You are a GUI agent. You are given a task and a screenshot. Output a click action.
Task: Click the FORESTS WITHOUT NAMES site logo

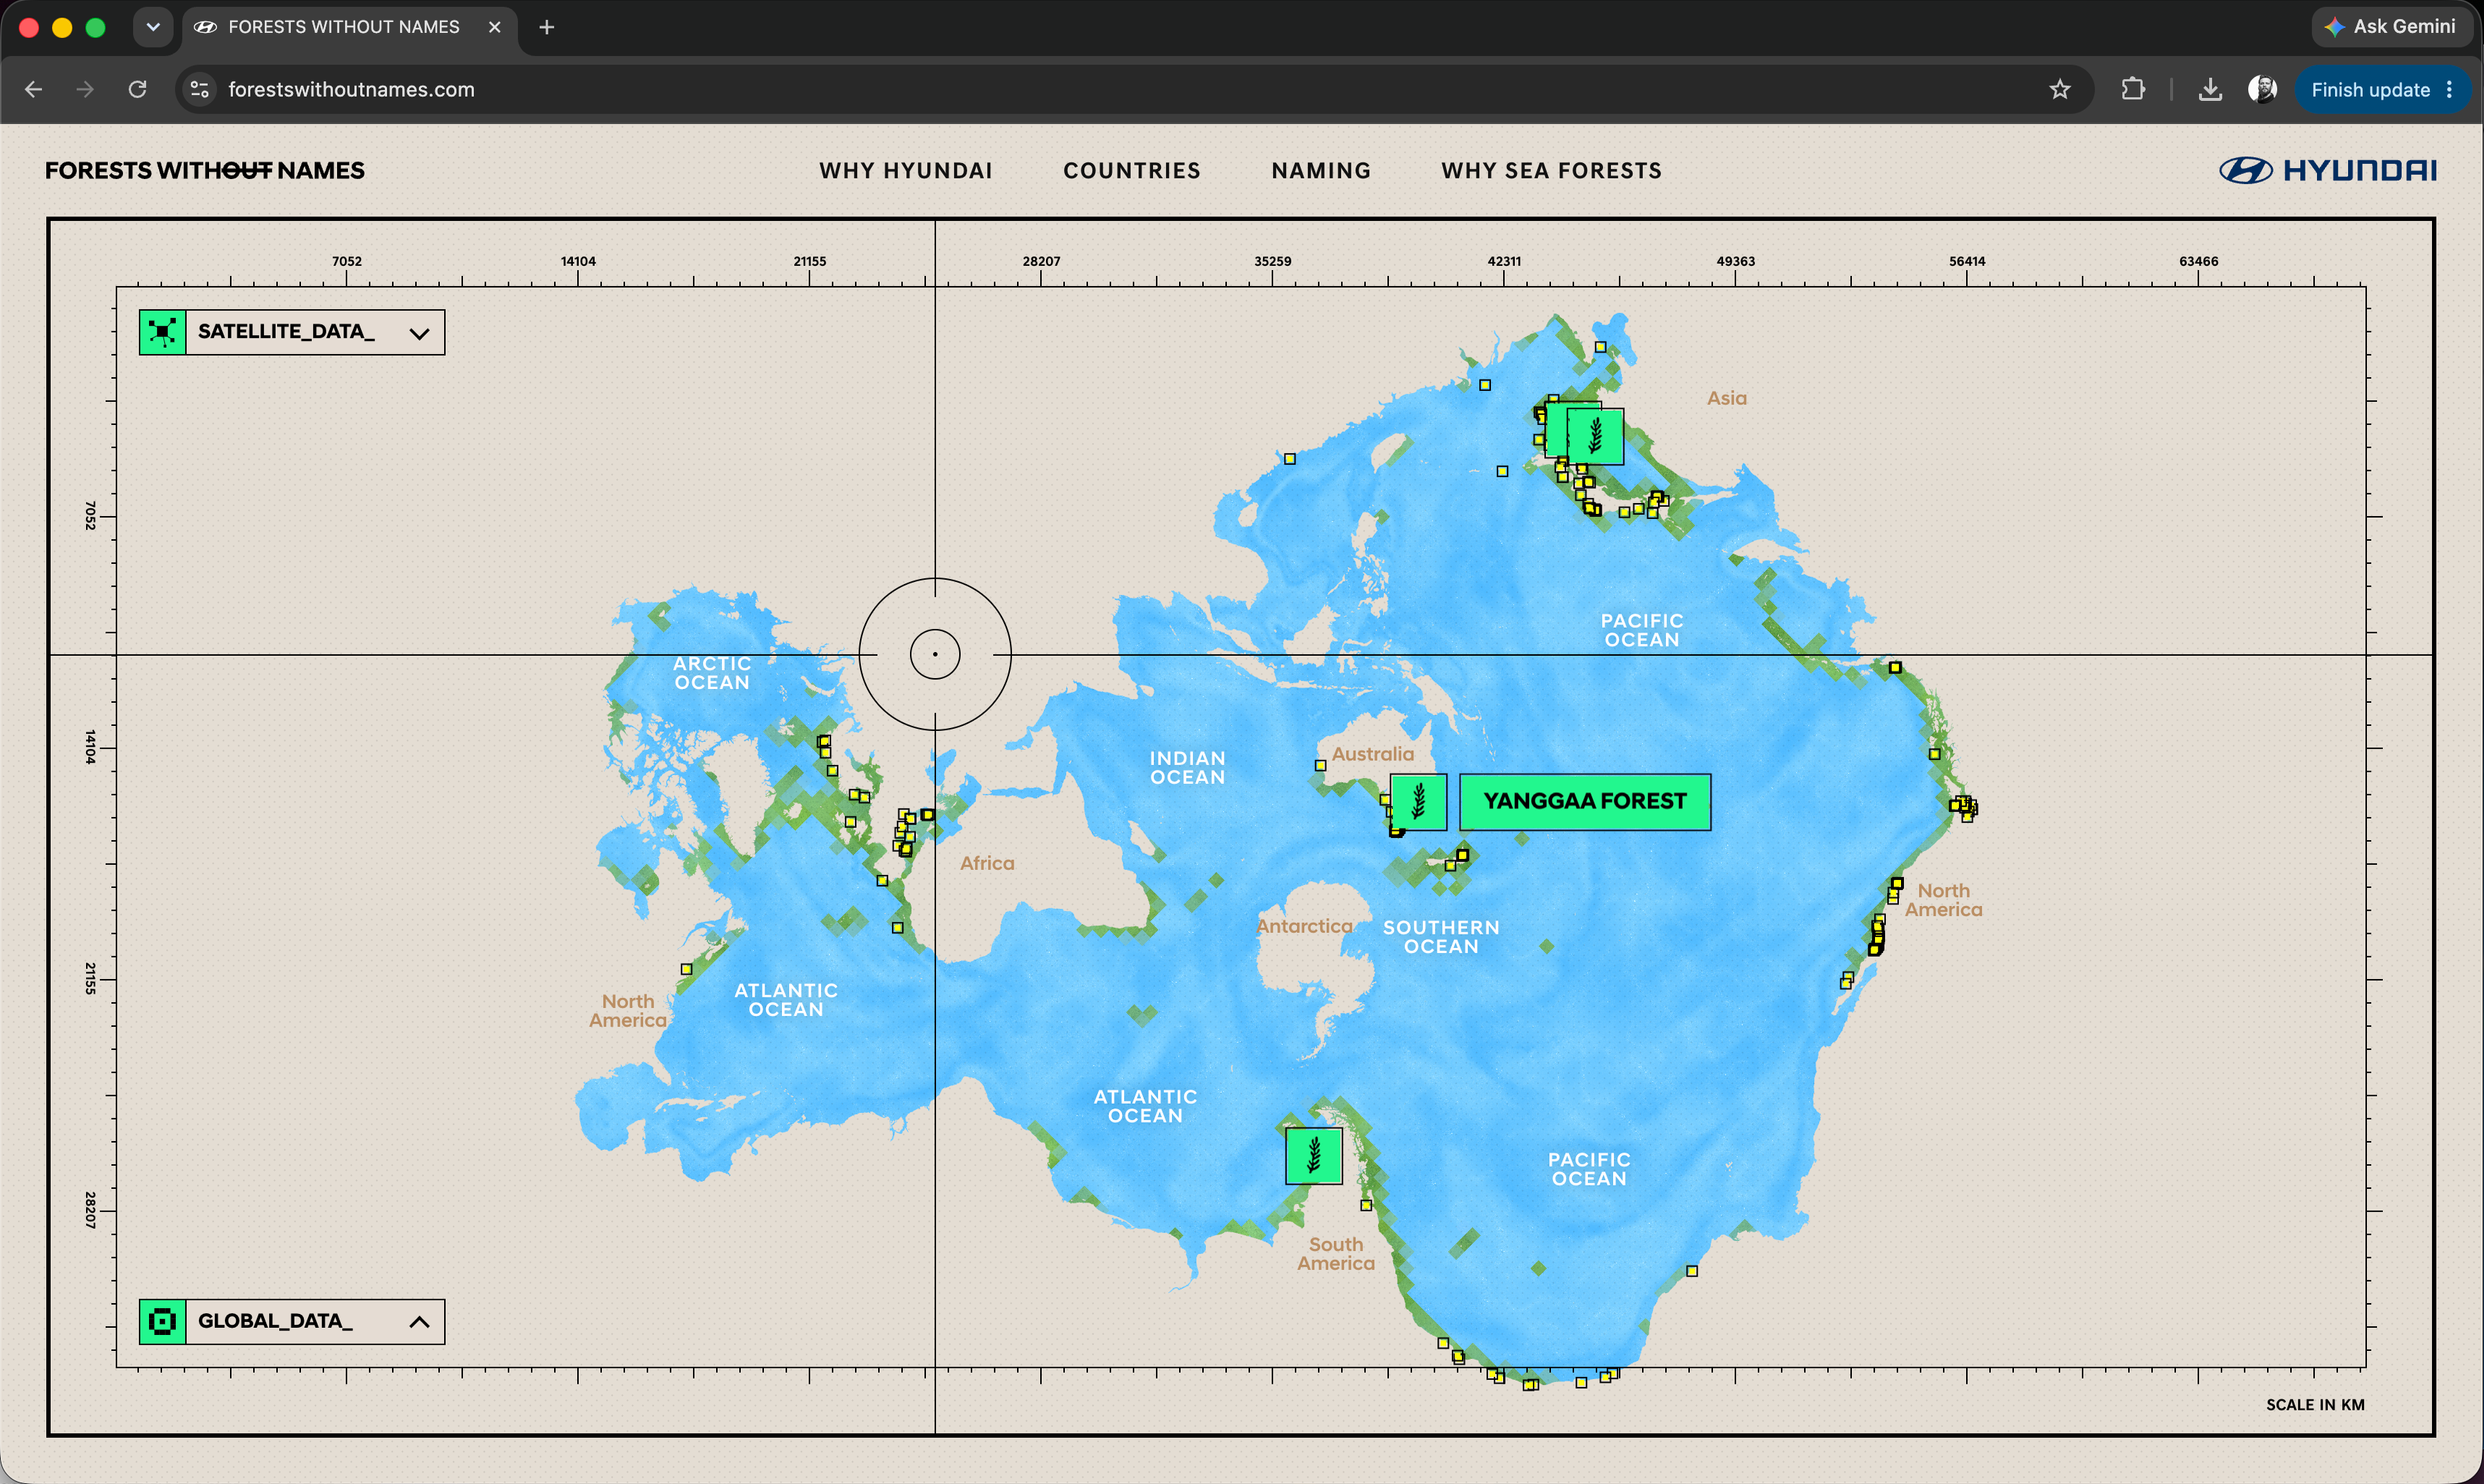tap(205, 171)
